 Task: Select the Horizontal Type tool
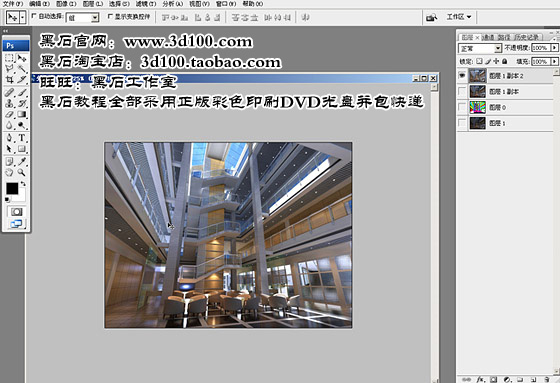(22, 138)
